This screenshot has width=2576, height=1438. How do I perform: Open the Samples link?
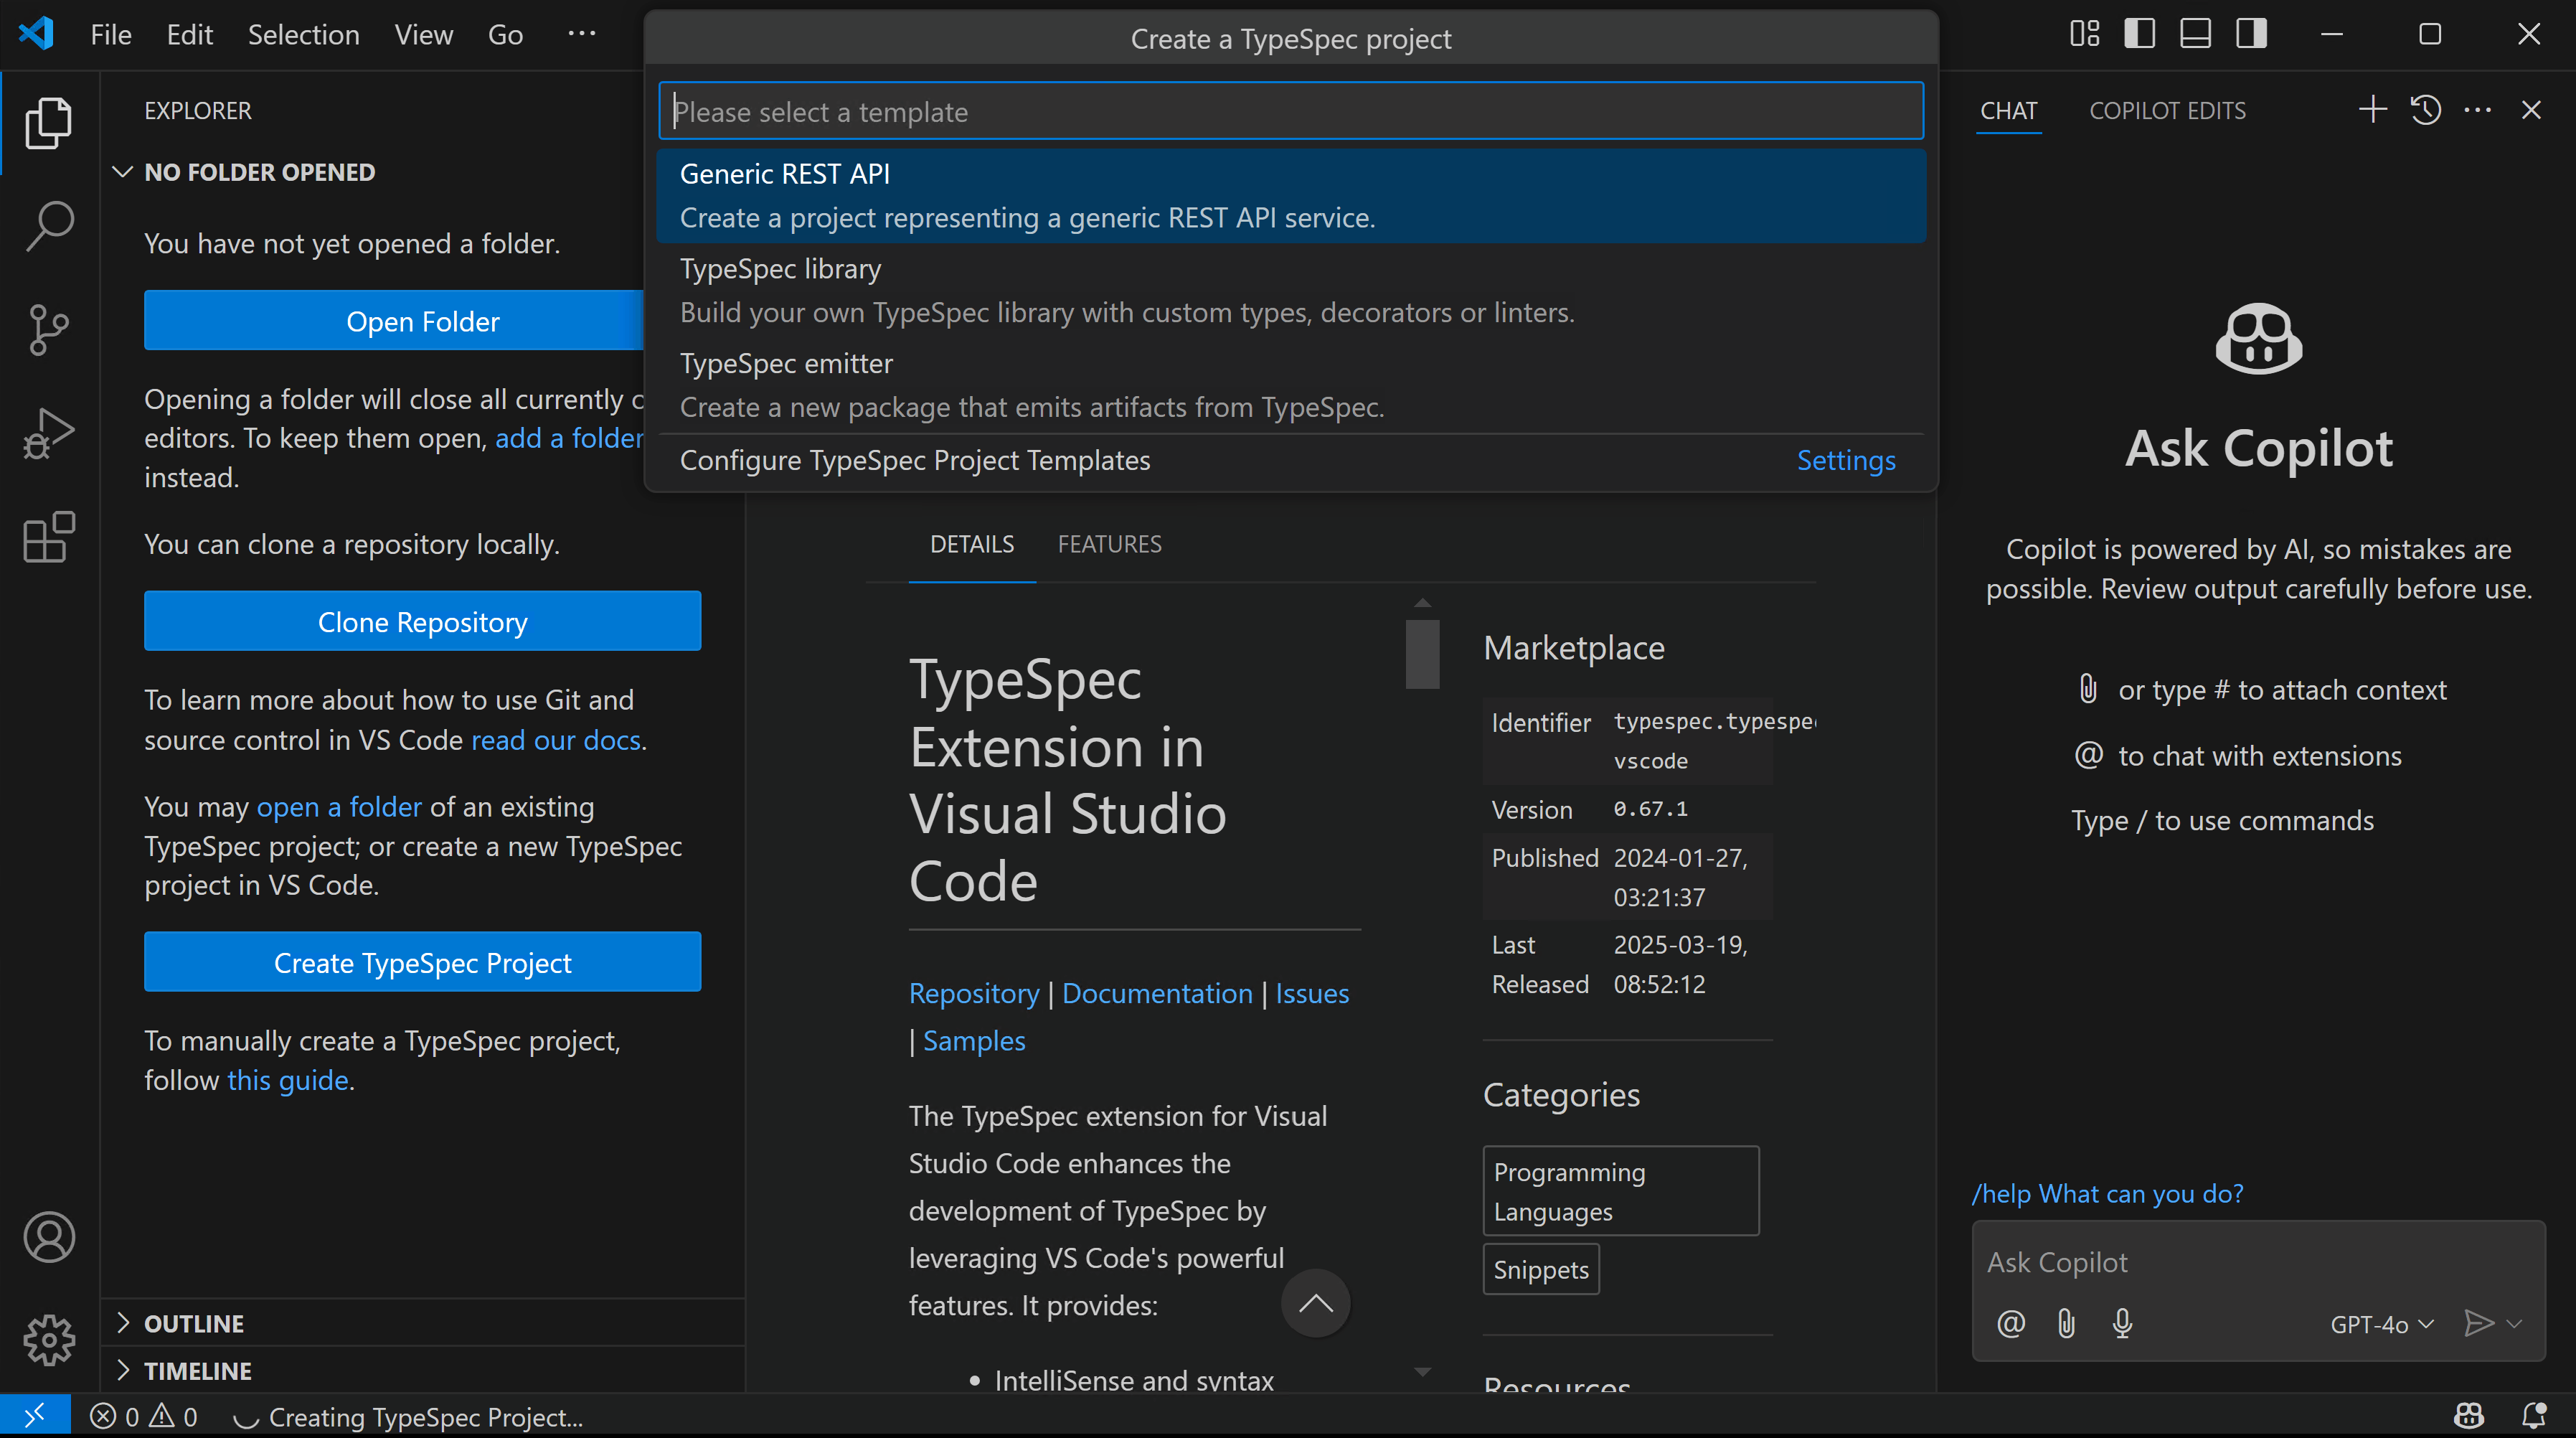pyautogui.click(x=974, y=1041)
